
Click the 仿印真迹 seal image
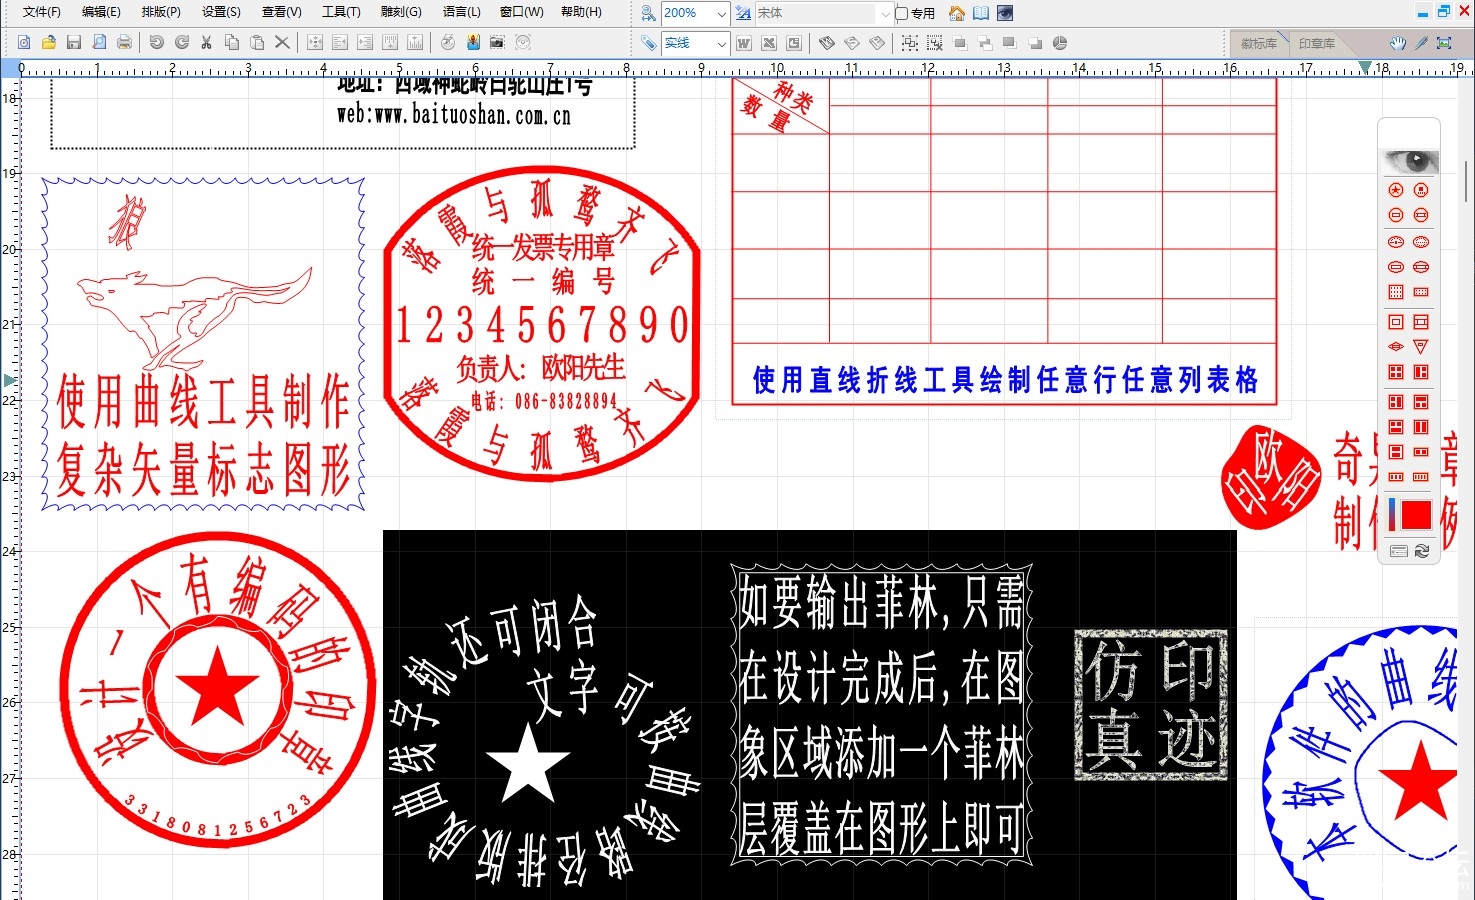tap(1150, 705)
